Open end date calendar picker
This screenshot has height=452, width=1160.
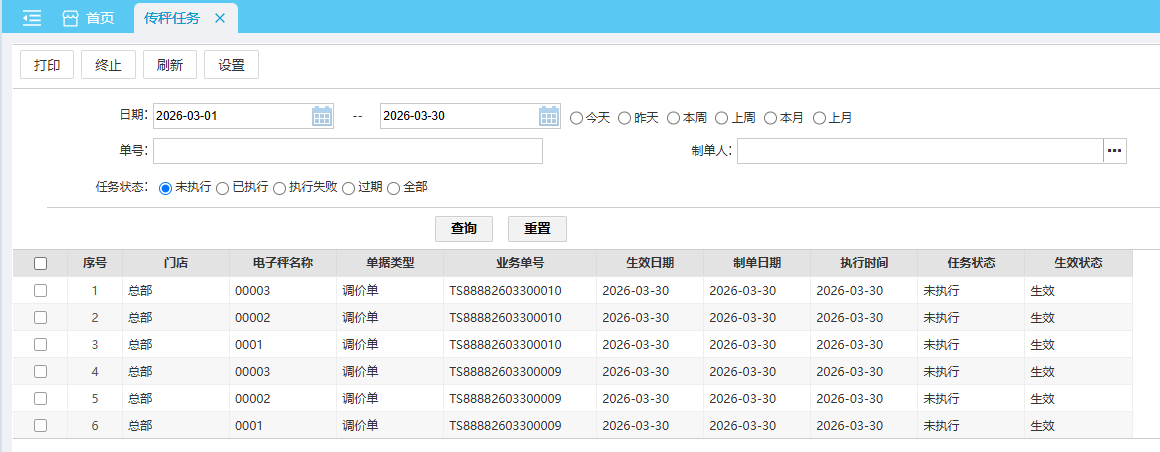point(549,116)
